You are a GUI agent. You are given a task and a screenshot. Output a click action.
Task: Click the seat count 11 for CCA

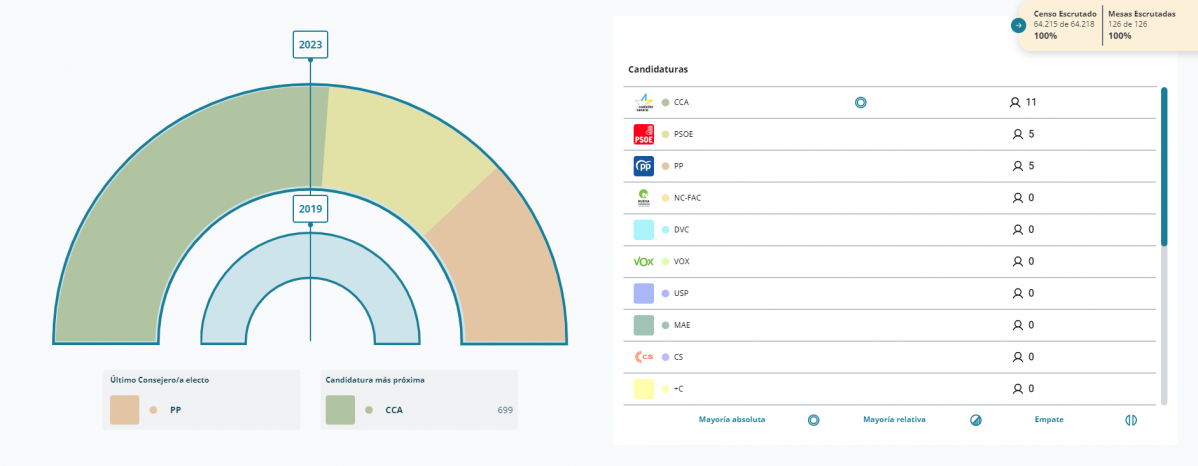tap(1031, 102)
